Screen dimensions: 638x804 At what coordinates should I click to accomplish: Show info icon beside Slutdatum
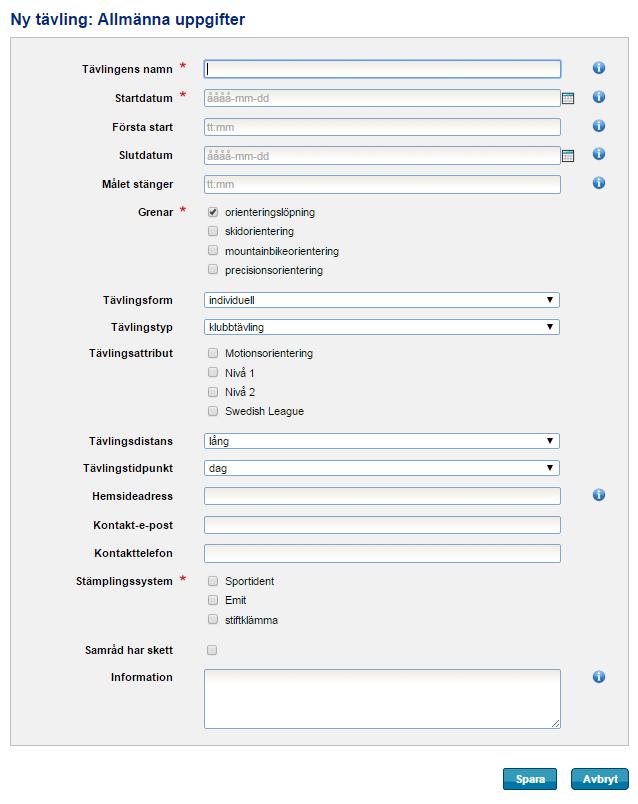(x=599, y=154)
